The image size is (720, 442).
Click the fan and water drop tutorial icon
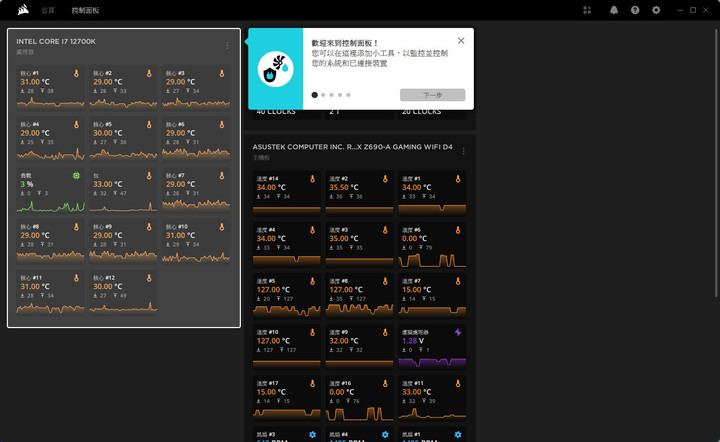[x=276, y=69]
